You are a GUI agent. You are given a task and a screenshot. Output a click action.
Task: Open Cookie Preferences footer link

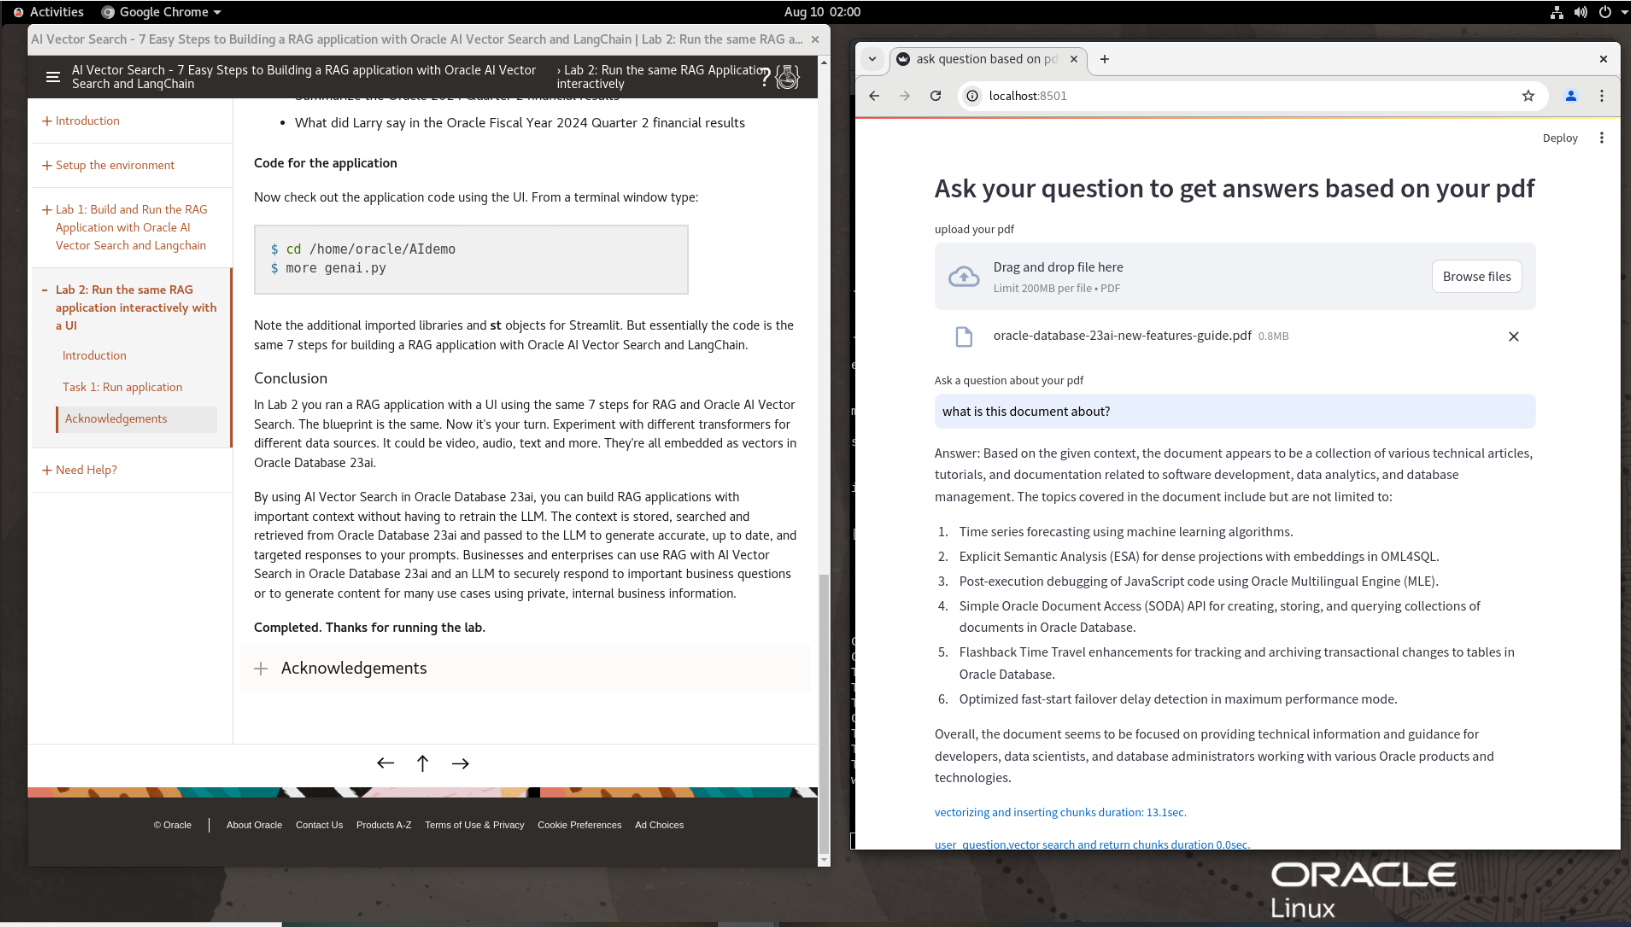(x=579, y=825)
